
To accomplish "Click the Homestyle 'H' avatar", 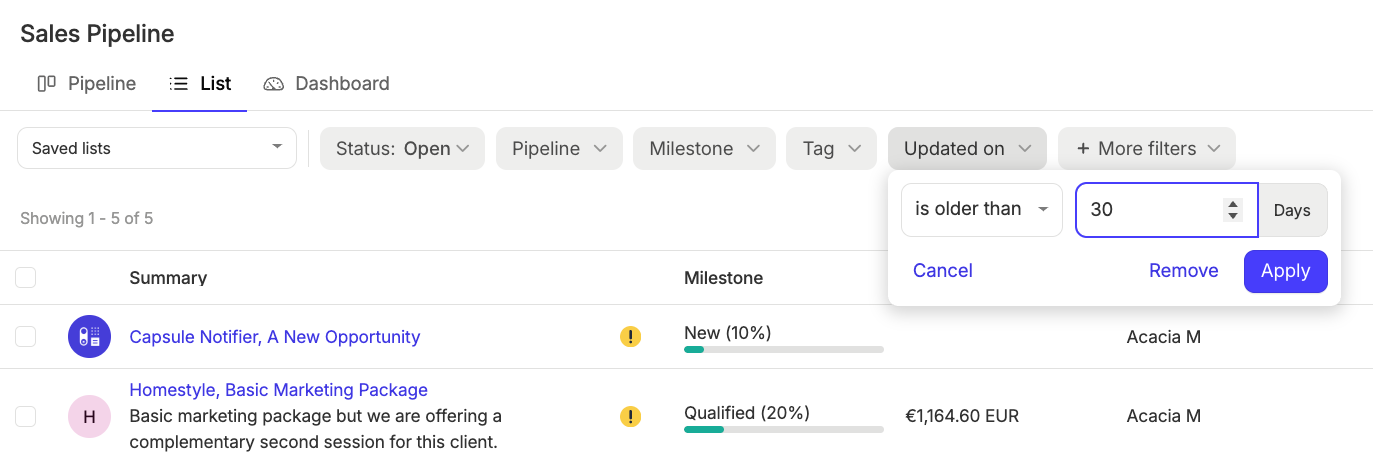I will (89, 417).
